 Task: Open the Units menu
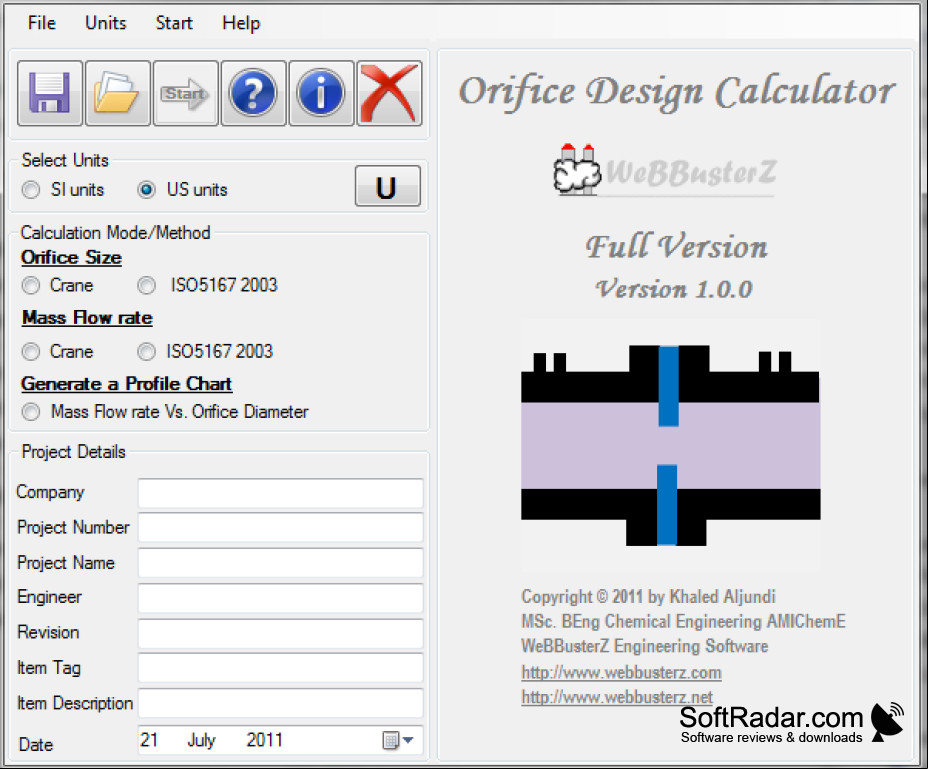tap(106, 23)
